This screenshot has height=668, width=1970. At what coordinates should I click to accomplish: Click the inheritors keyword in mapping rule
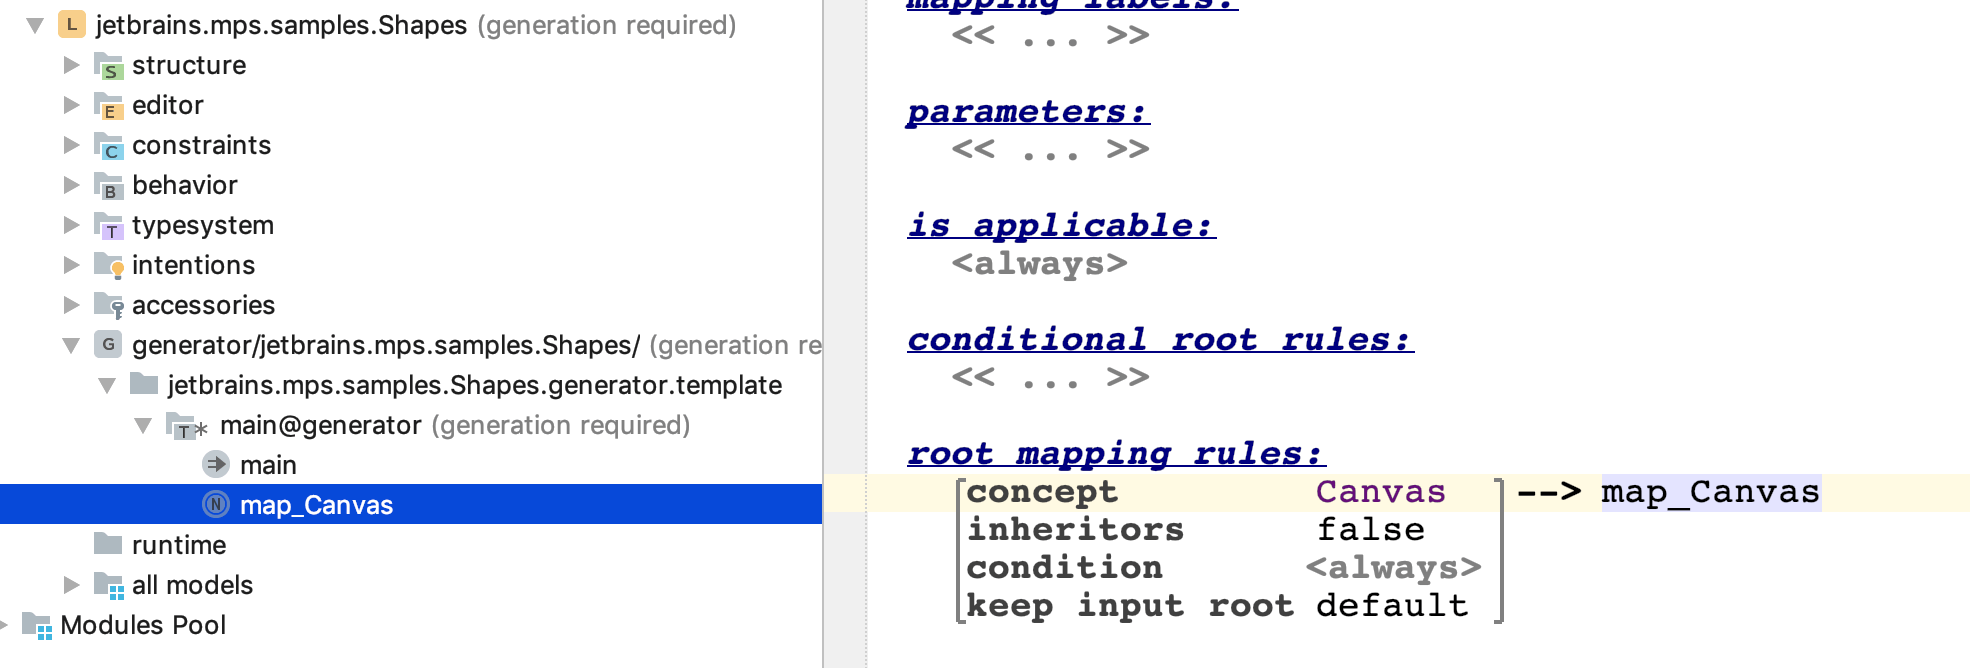(x=1075, y=530)
